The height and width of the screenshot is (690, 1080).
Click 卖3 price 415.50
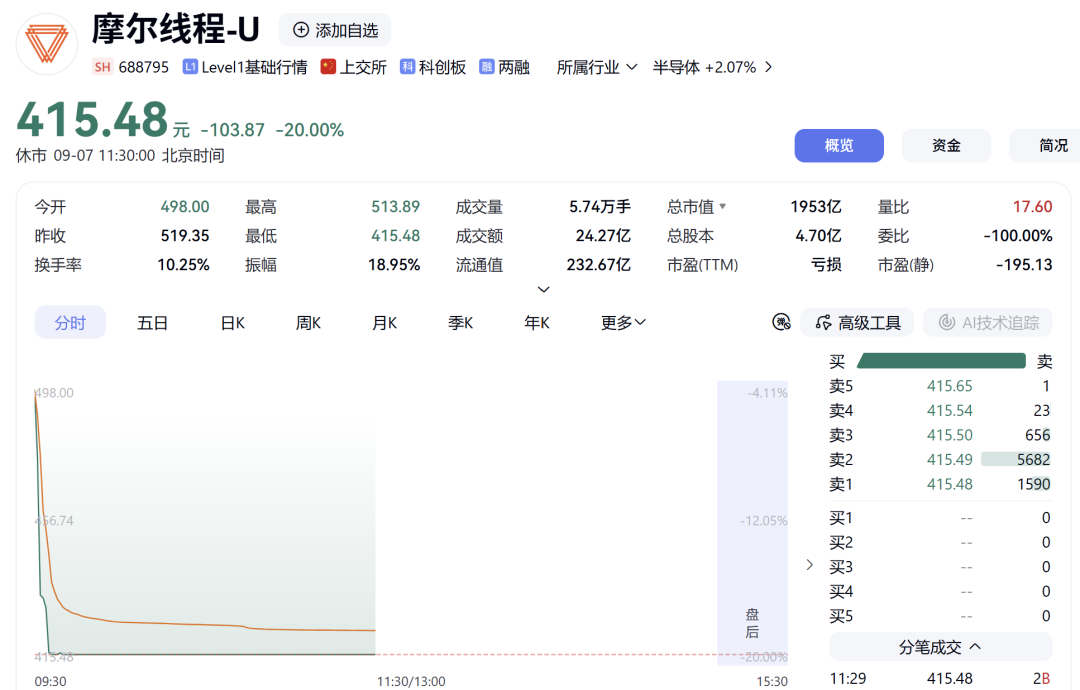click(x=949, y=435)
